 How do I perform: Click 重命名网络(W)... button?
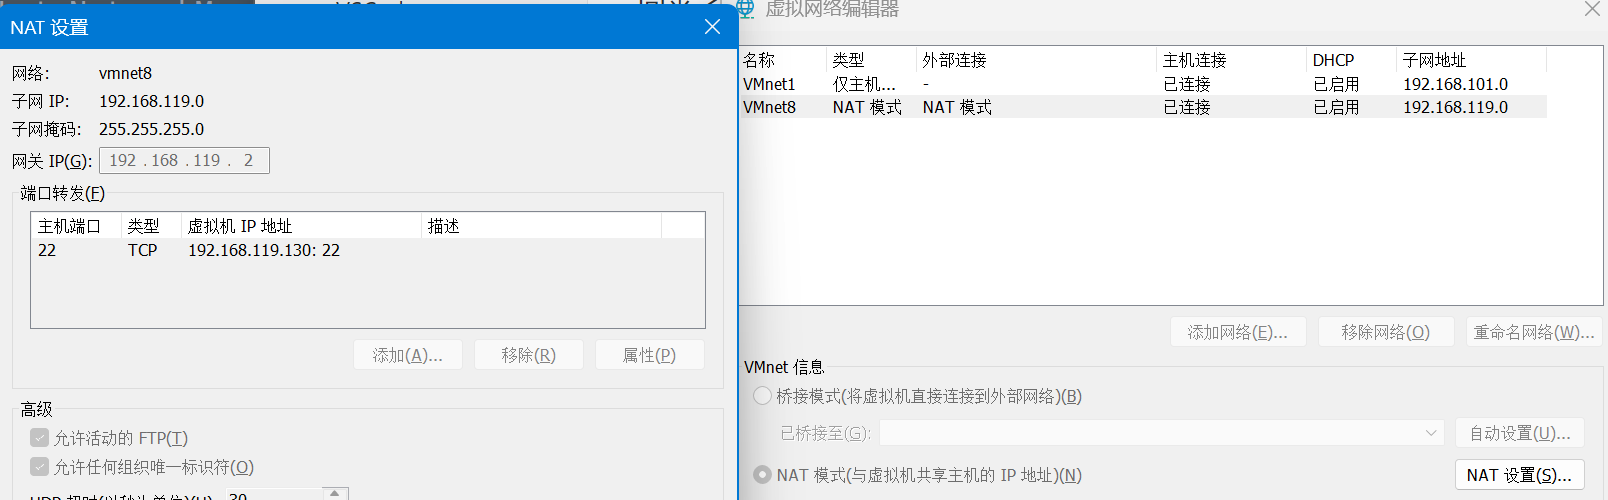point(1533,332)
